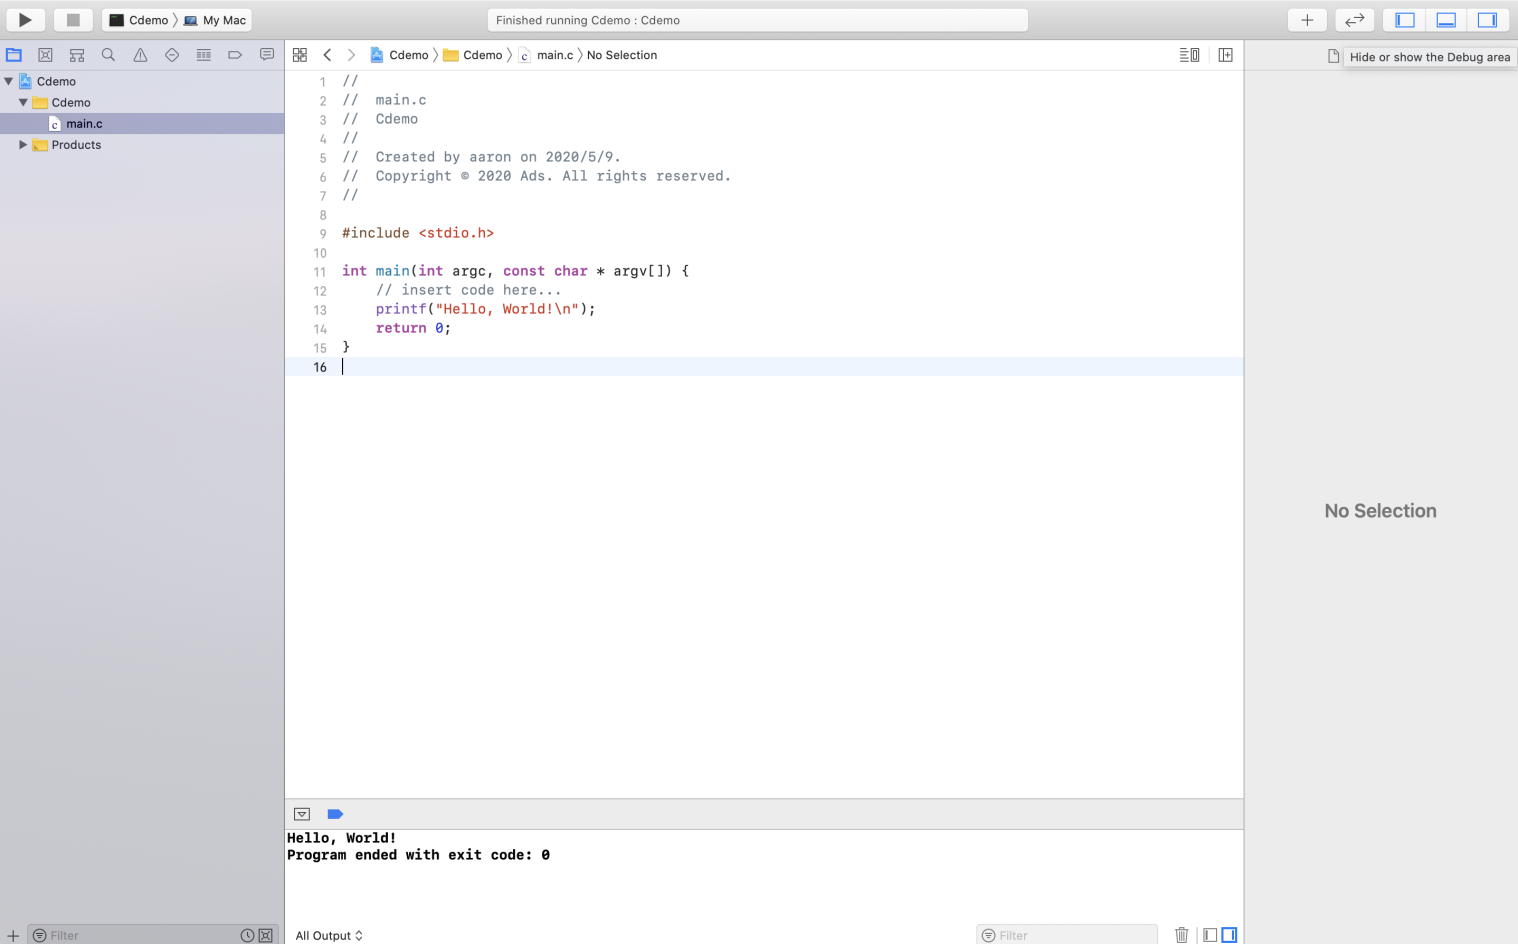Select the Cdemo project row
This screenshot has height=944, width=1518.
[142, 81]
